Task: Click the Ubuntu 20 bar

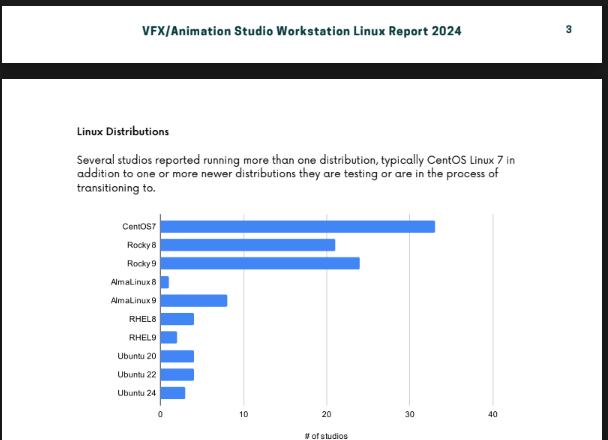Action: [x=177, y=356]
